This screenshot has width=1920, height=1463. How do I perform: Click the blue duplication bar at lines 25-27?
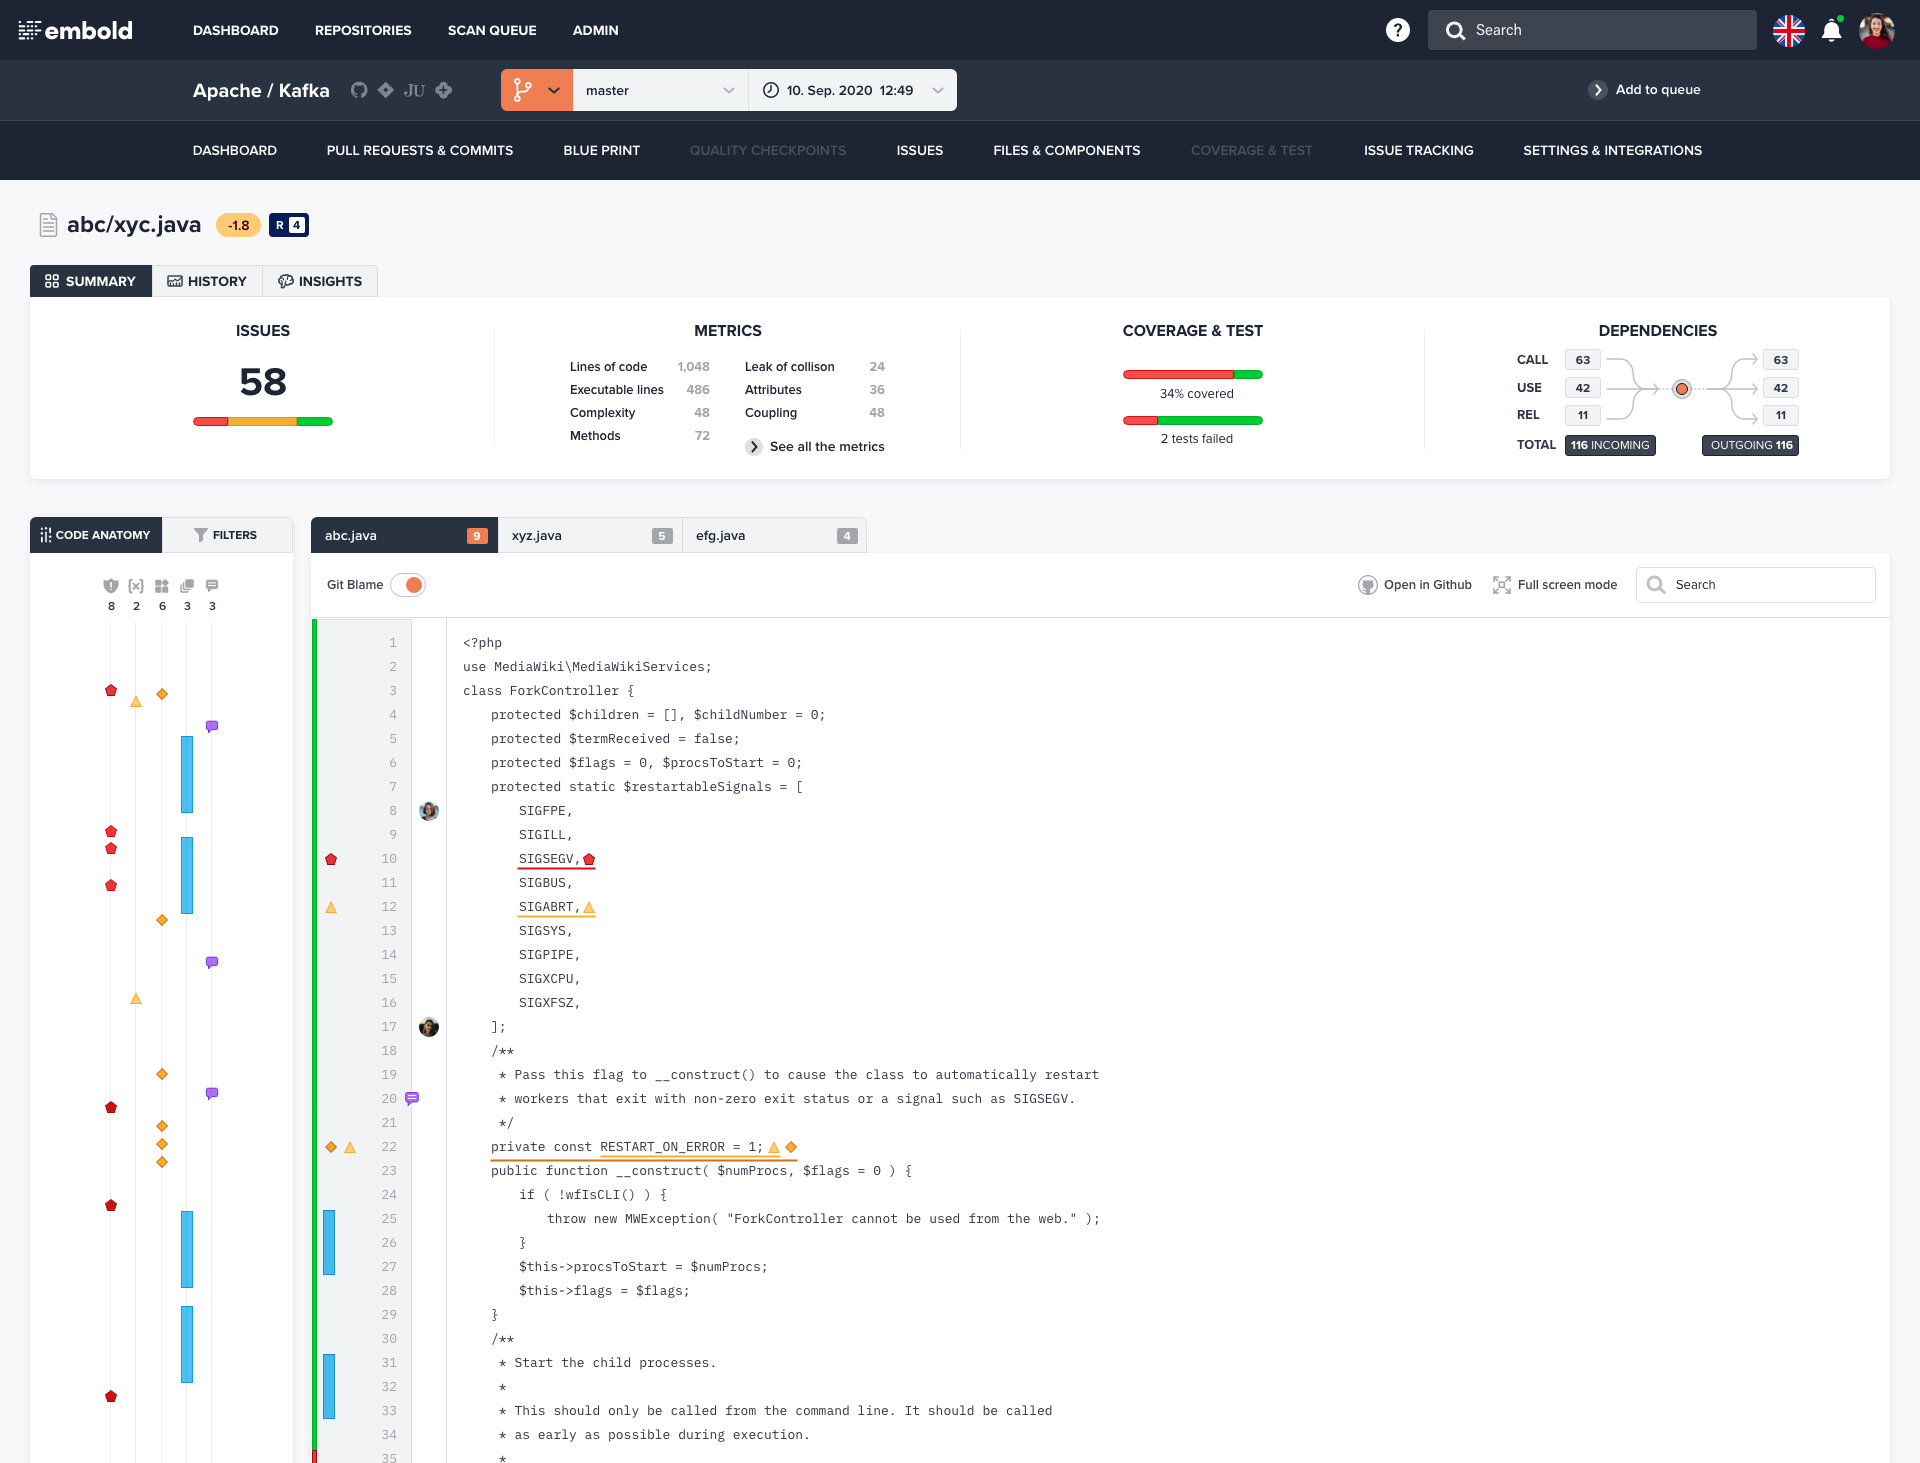click(329, 1243)
